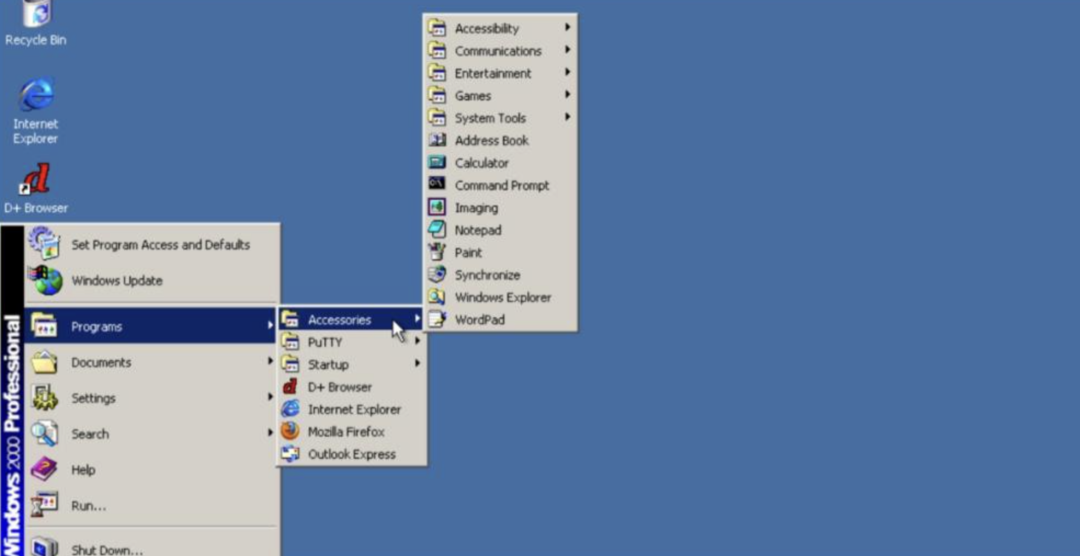Open the Recycle Bin desktop icon
This screenshot has height=556, width=1080.
[x=36, y=24]
